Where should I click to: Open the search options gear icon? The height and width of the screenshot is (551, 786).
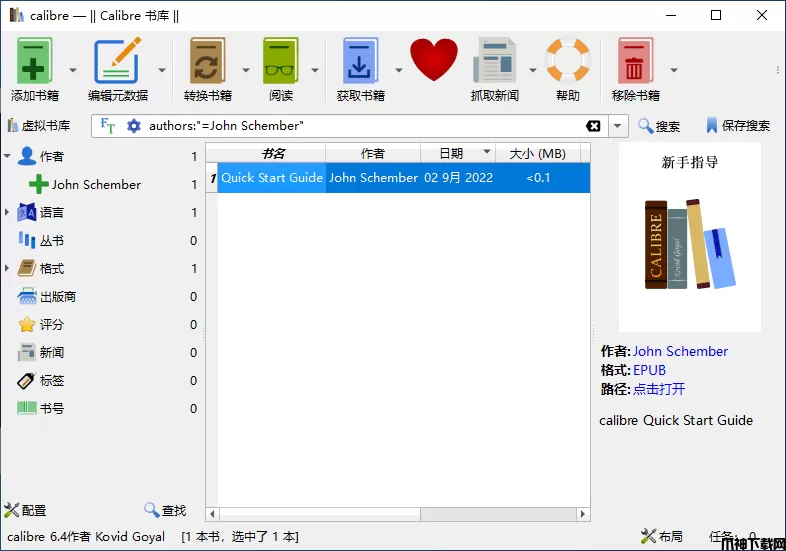pos(133,125)
